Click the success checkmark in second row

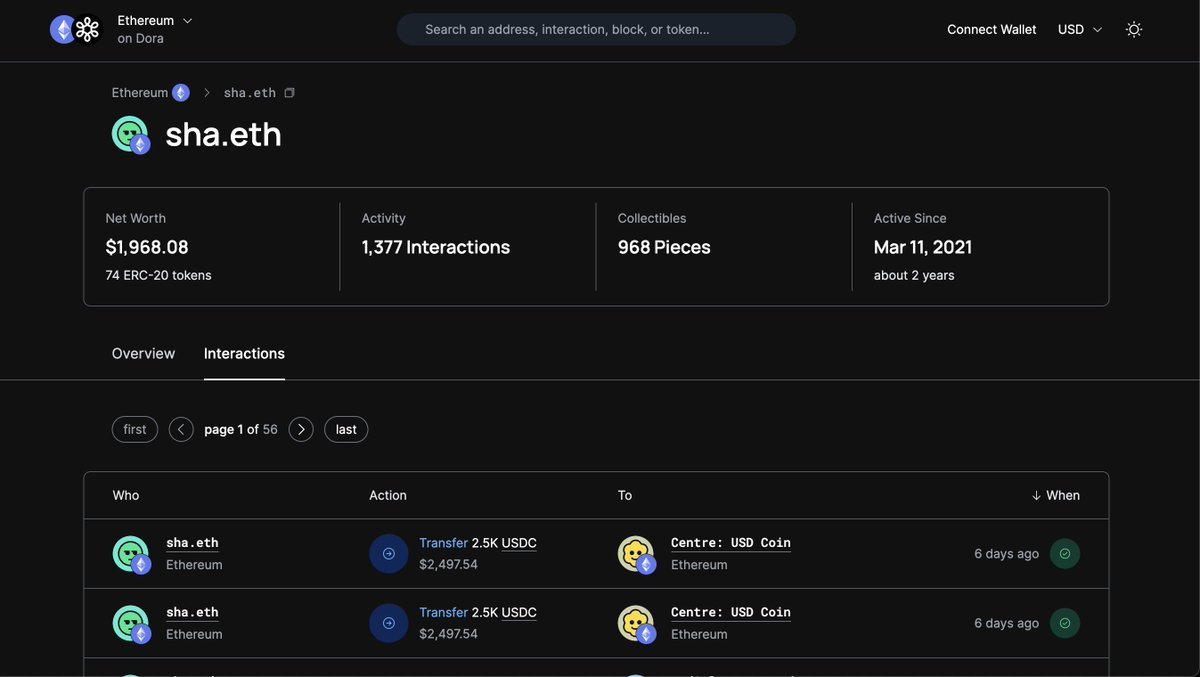(x=1064, y=623)
